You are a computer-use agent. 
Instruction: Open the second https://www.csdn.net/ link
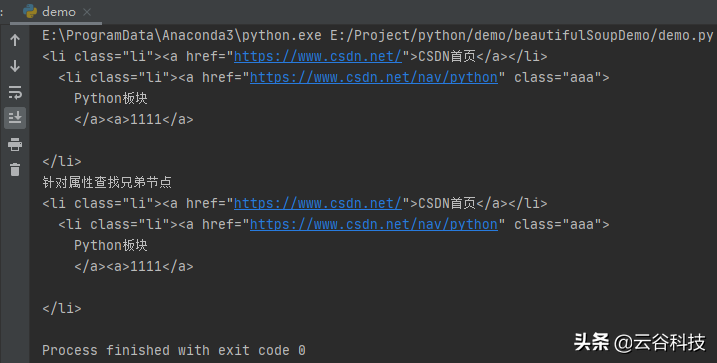point(318,203)
